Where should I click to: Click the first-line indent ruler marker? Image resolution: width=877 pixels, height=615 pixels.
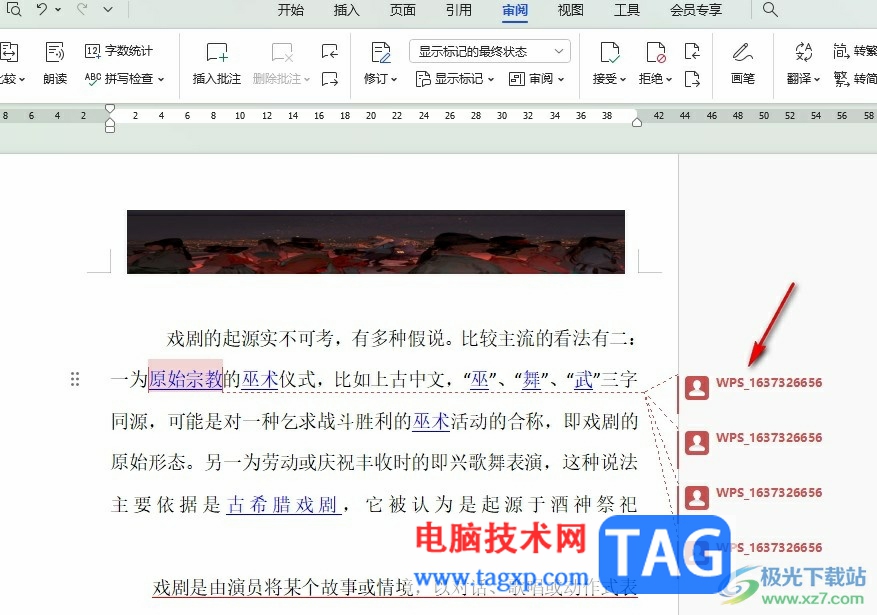coord(110,108)
